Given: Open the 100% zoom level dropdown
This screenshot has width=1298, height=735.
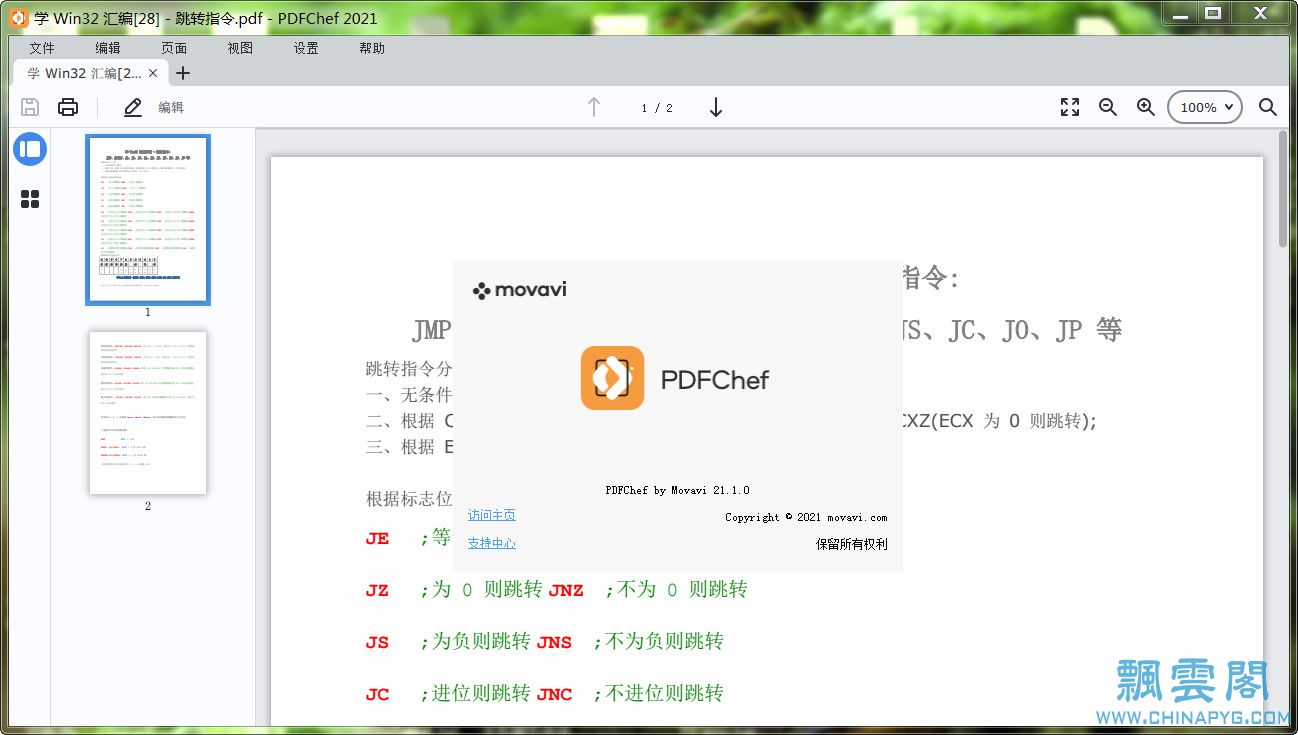Looking at the screenshot, I should pos(1204,107).
